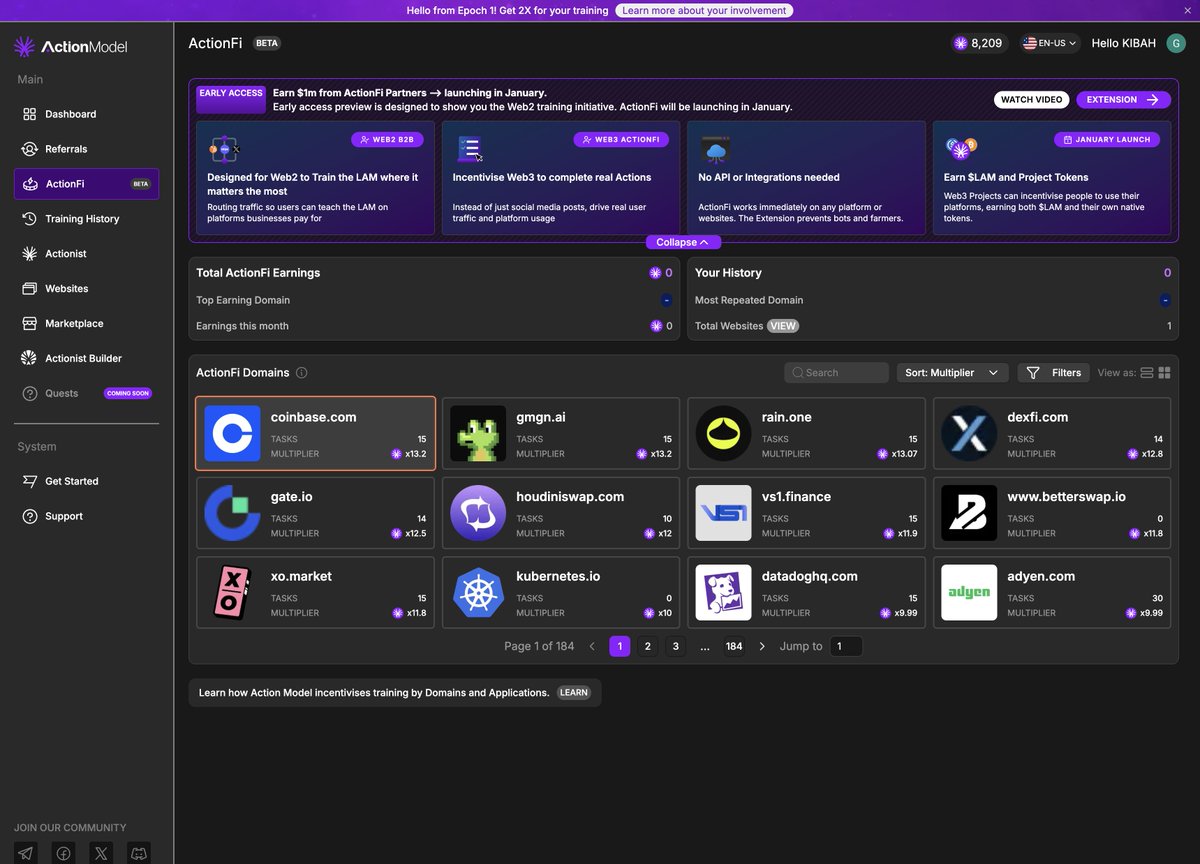The height and width of the screenshot is (864, 1200).
Task: Click the WATCH VIDEO button
Action: coord(1031,99)
